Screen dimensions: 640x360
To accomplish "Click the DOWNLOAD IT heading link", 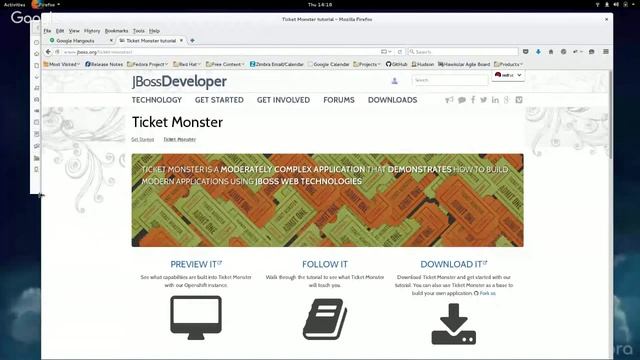I will pos(453,264).
